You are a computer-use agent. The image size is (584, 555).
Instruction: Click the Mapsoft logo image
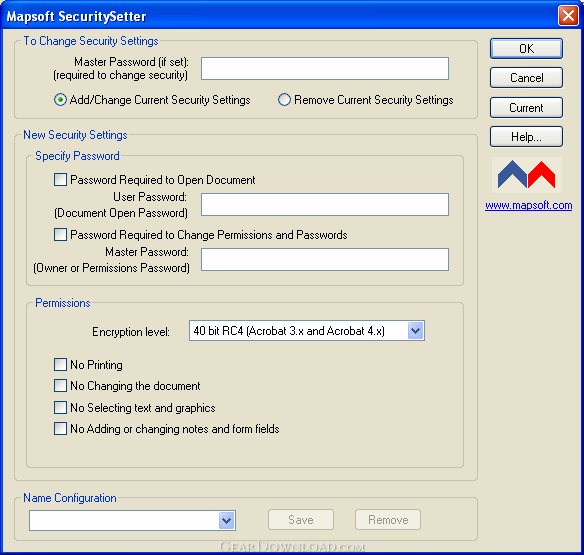(x=527, y=175)
